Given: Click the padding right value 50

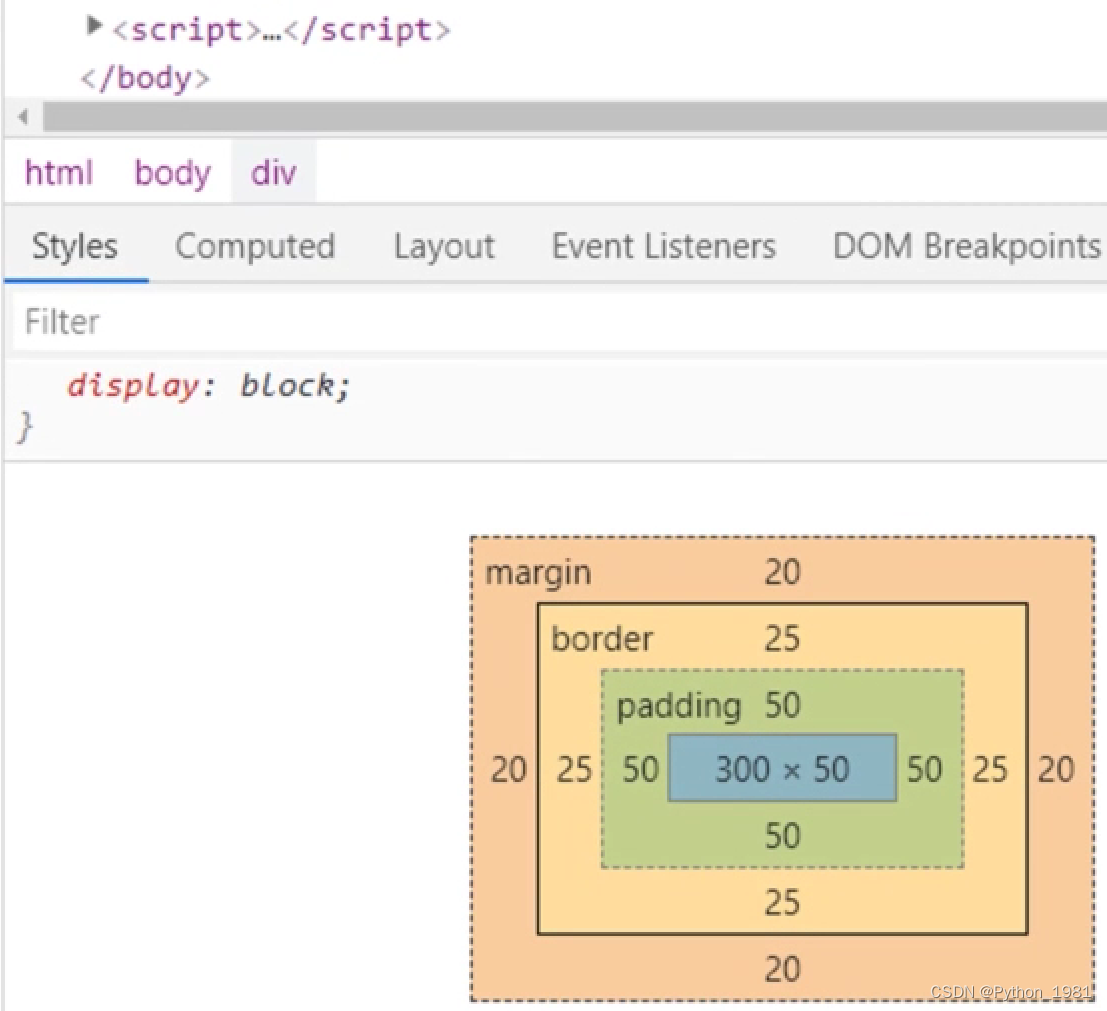Looking at the screenshot, I should pyautogui.click(x=924, y=769).
